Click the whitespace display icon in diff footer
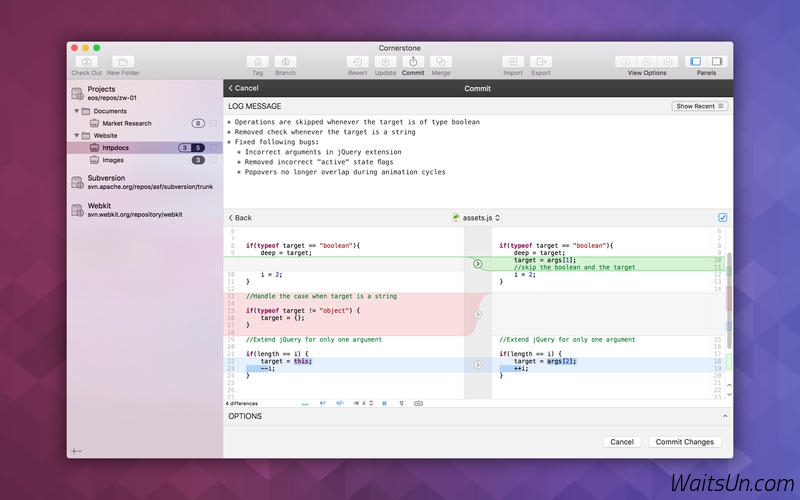 pyautogui.click(x=305, y=403)
